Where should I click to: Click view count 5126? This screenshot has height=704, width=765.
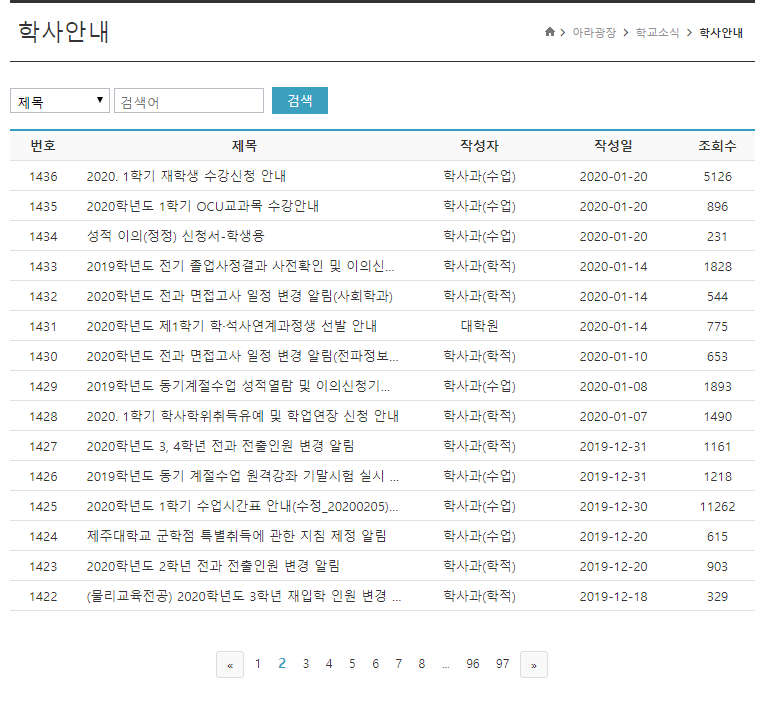[717, 177]
